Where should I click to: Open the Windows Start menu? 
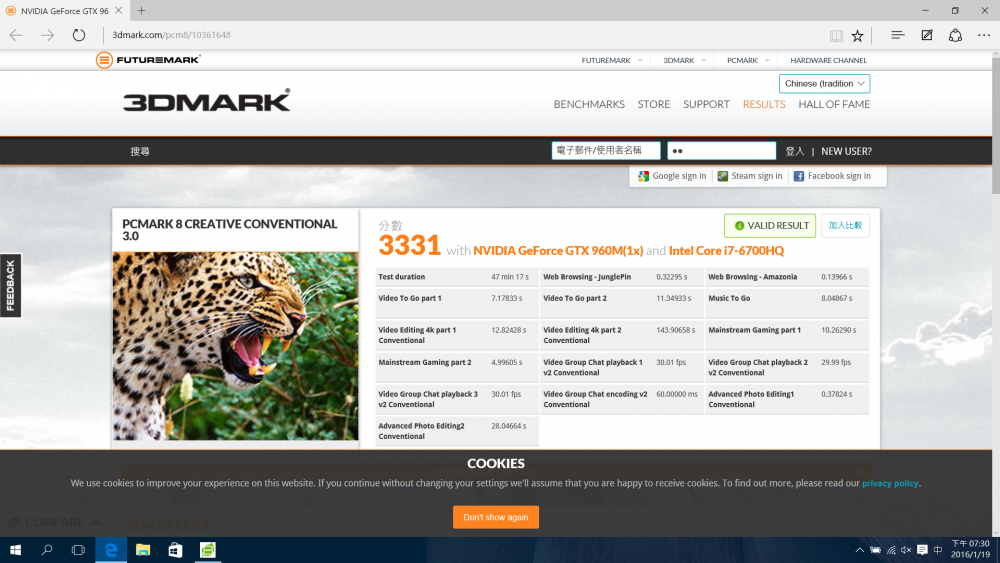tap(15, 550)
